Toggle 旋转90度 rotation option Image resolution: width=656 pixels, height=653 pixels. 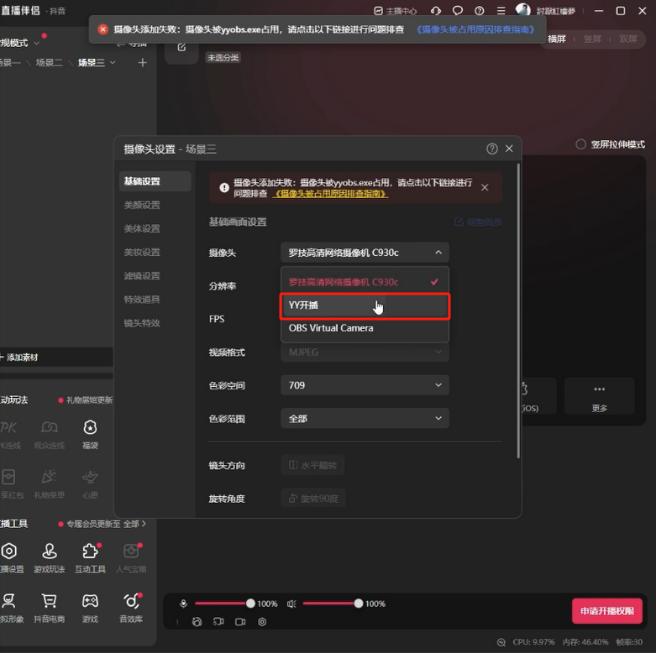coord(313,498)
